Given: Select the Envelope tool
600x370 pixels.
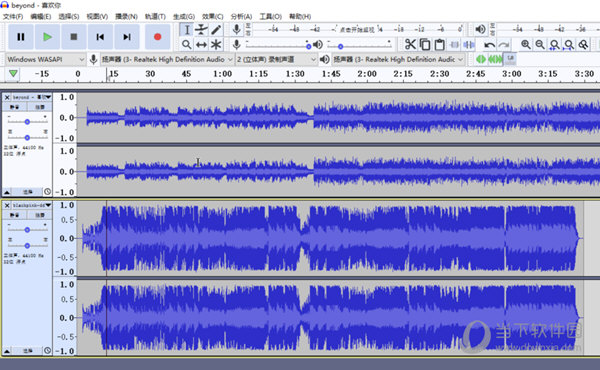Looking at the screenshot, I should pos(201,29).
